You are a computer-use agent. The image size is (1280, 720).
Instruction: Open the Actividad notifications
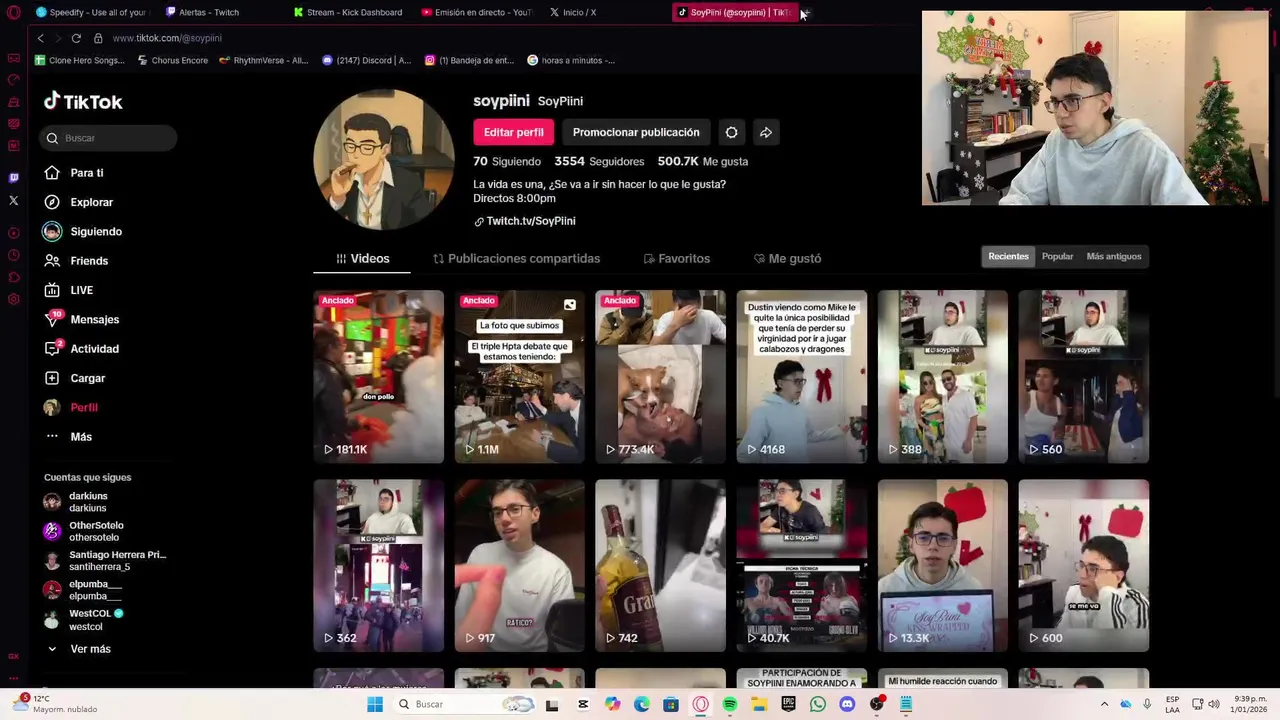82,349
